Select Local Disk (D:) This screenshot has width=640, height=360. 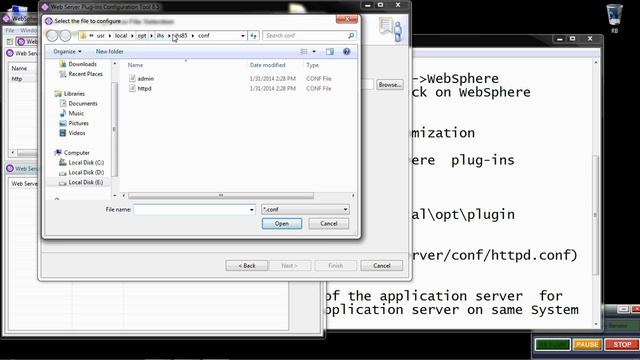point(86,172)
